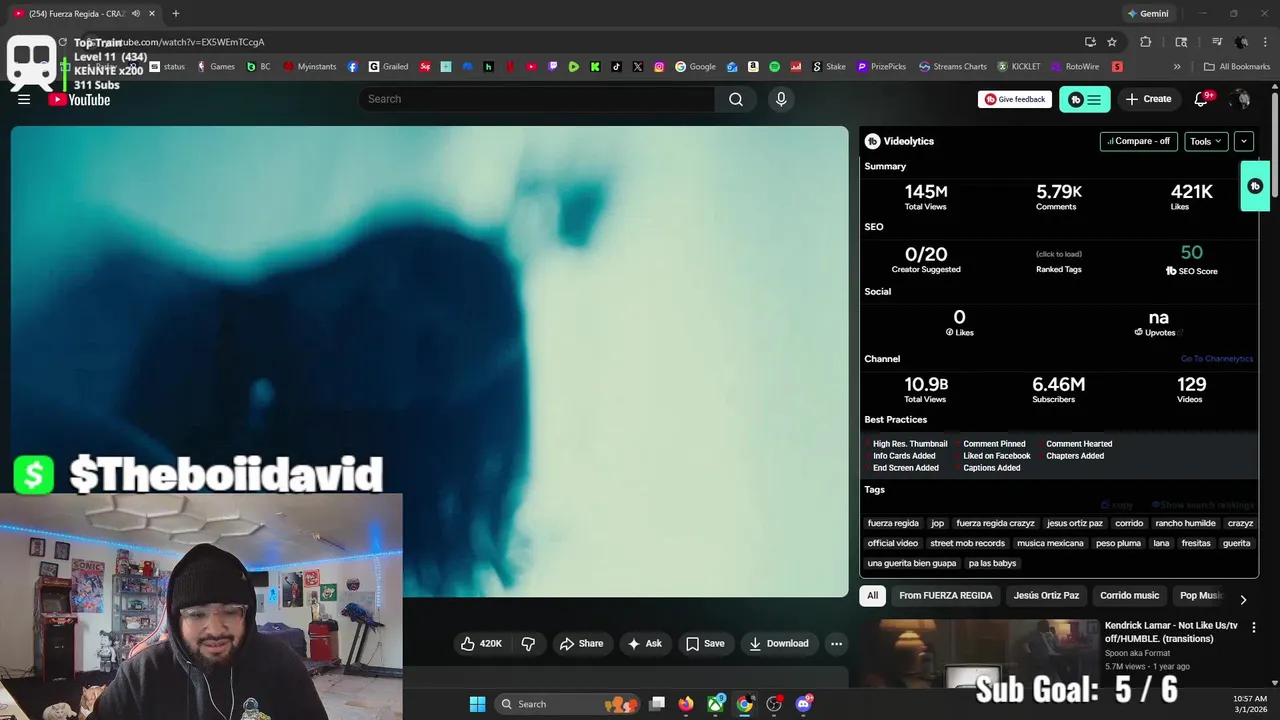Click the YouTube search magnifier button
Image resolution: width=1280 pixels, height=720 pixels.
pyautogui.click(x=736, y=99)
